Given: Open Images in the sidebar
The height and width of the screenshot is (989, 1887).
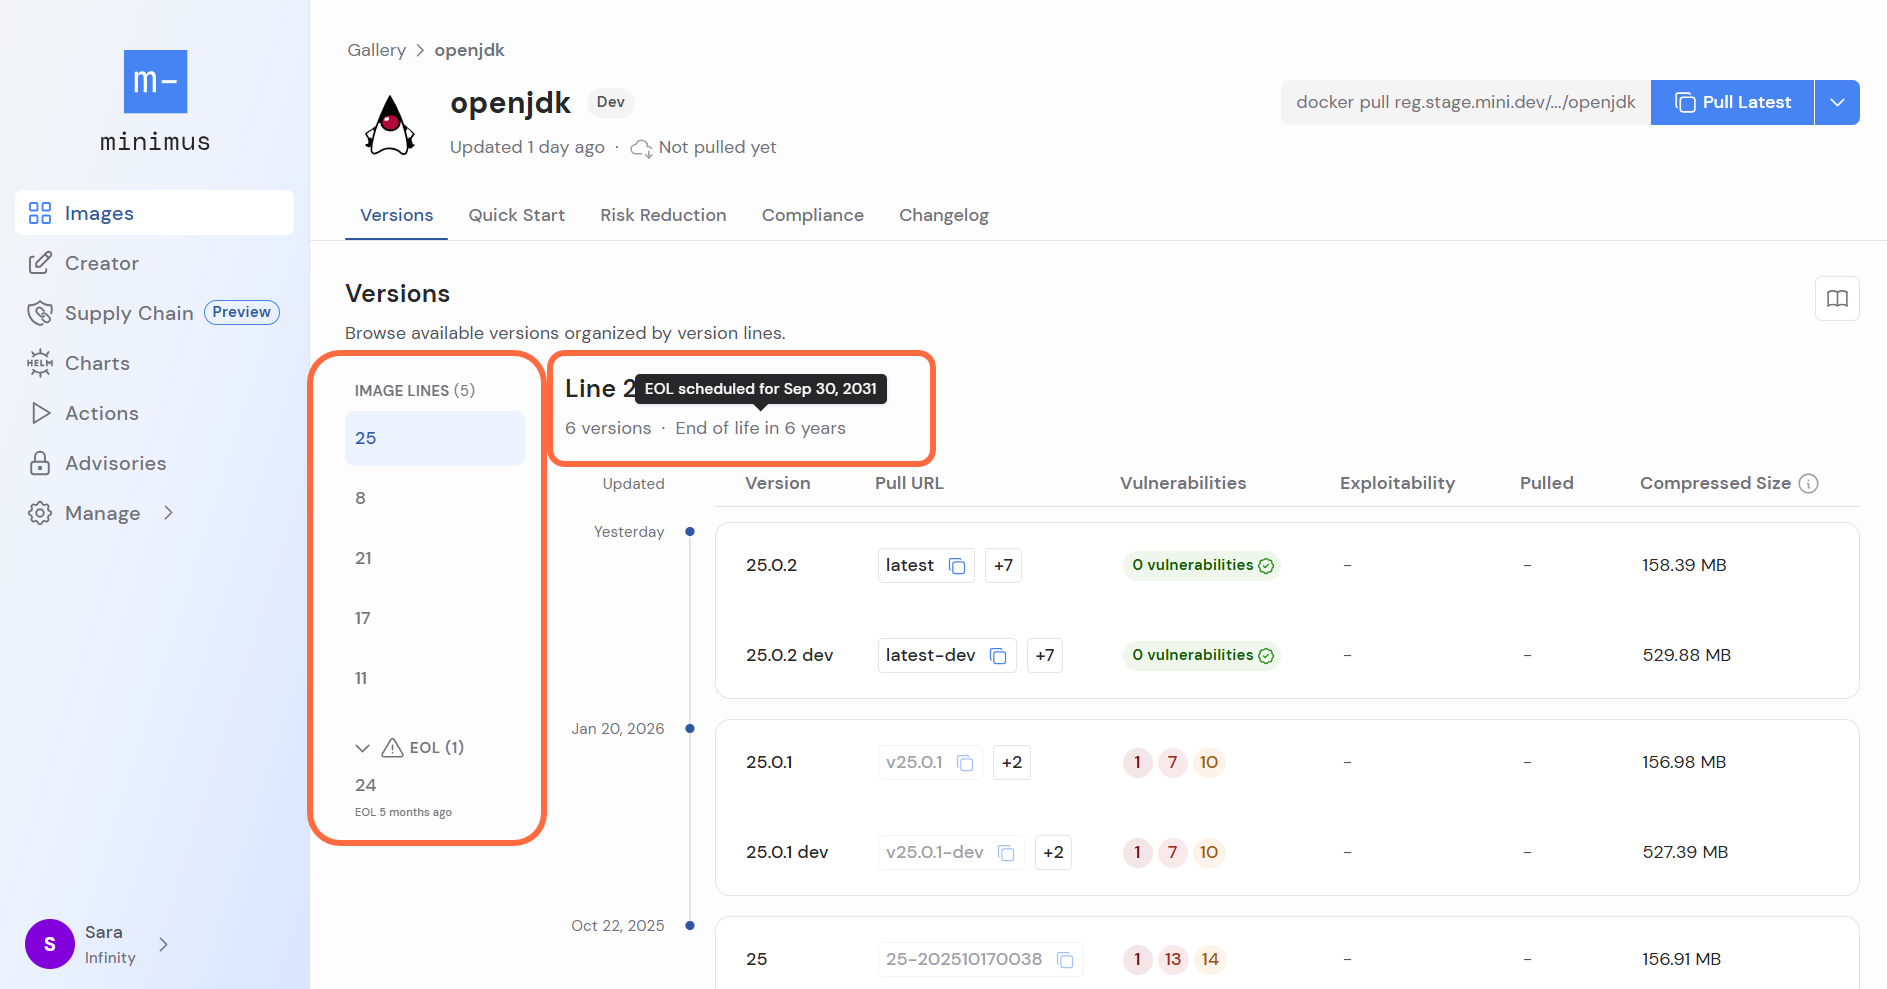Looking at the screenshot, I should [x=154, y=213].
